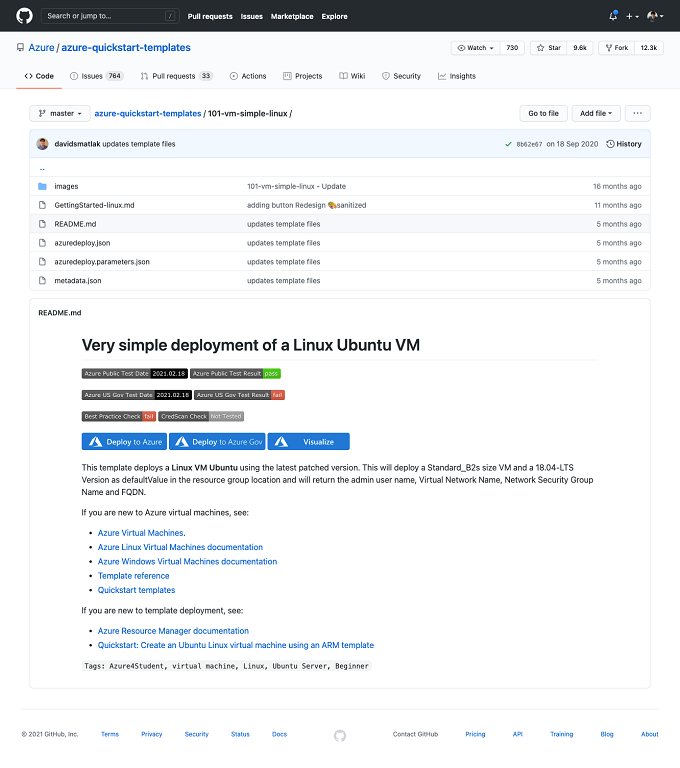Expand the Watch dropdown

(475, 48)
